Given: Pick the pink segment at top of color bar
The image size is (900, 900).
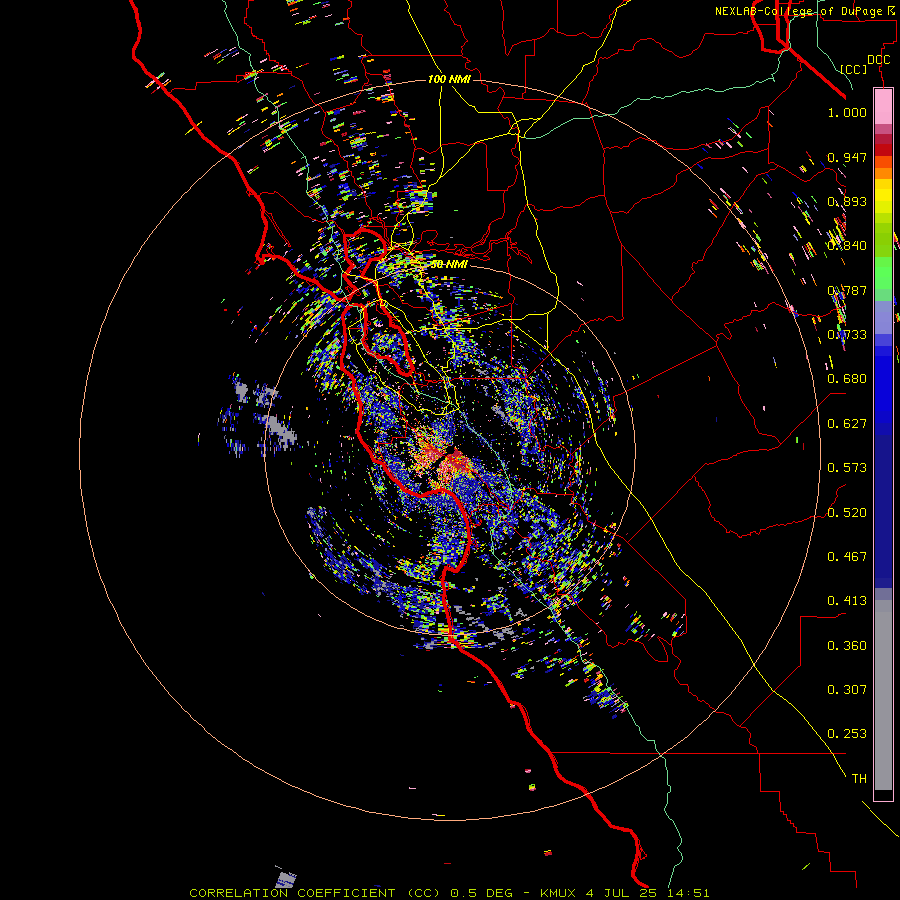Looking at the screenshot, I should (x=883, y=107).
